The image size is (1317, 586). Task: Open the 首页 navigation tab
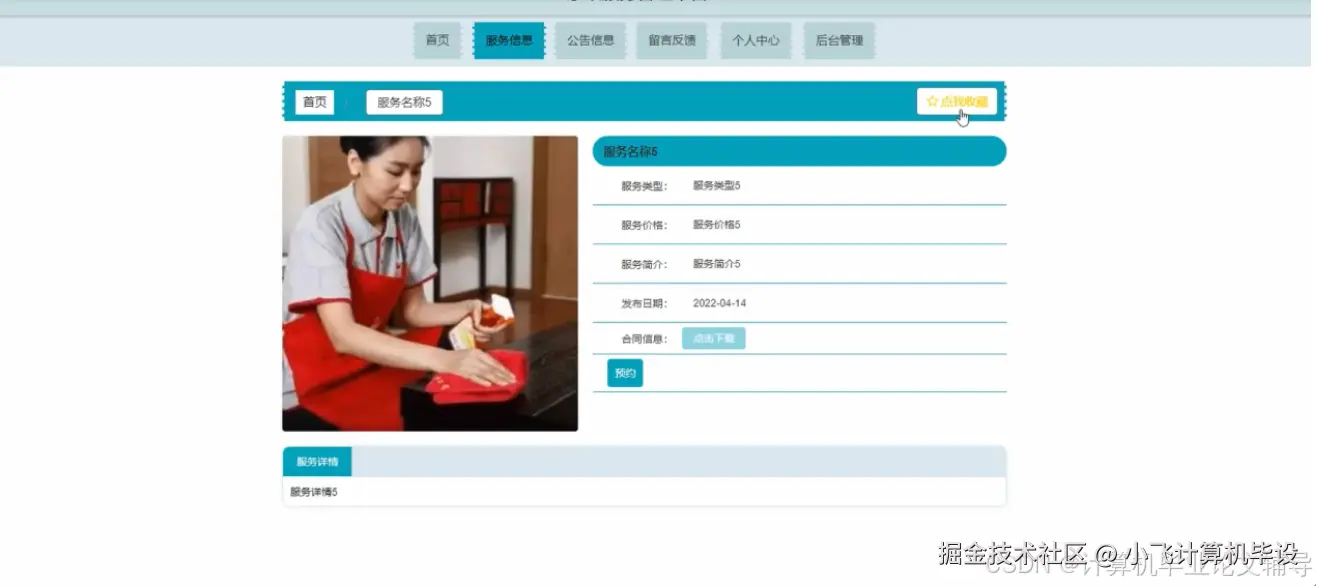tap(437, 41)
